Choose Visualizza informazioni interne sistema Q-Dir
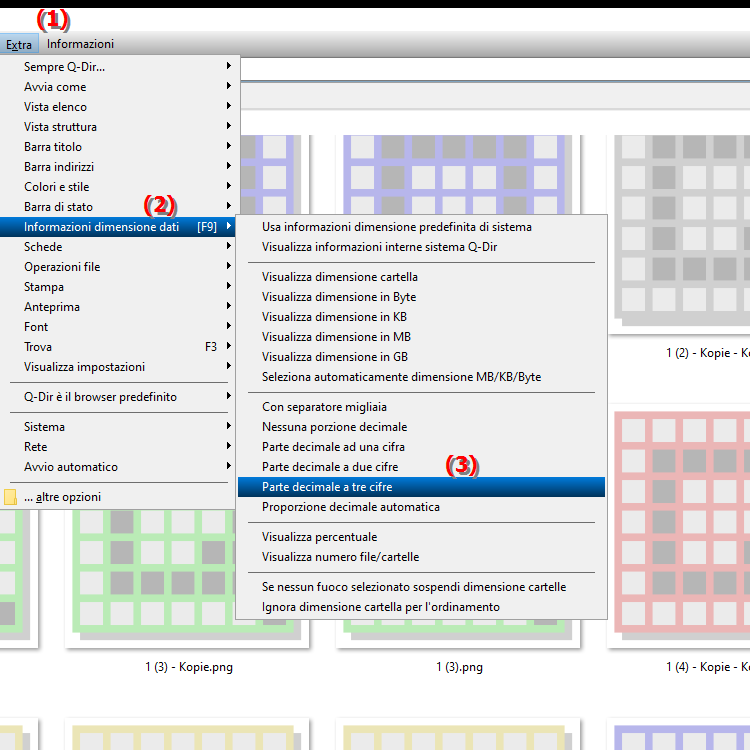 (421, 247)
